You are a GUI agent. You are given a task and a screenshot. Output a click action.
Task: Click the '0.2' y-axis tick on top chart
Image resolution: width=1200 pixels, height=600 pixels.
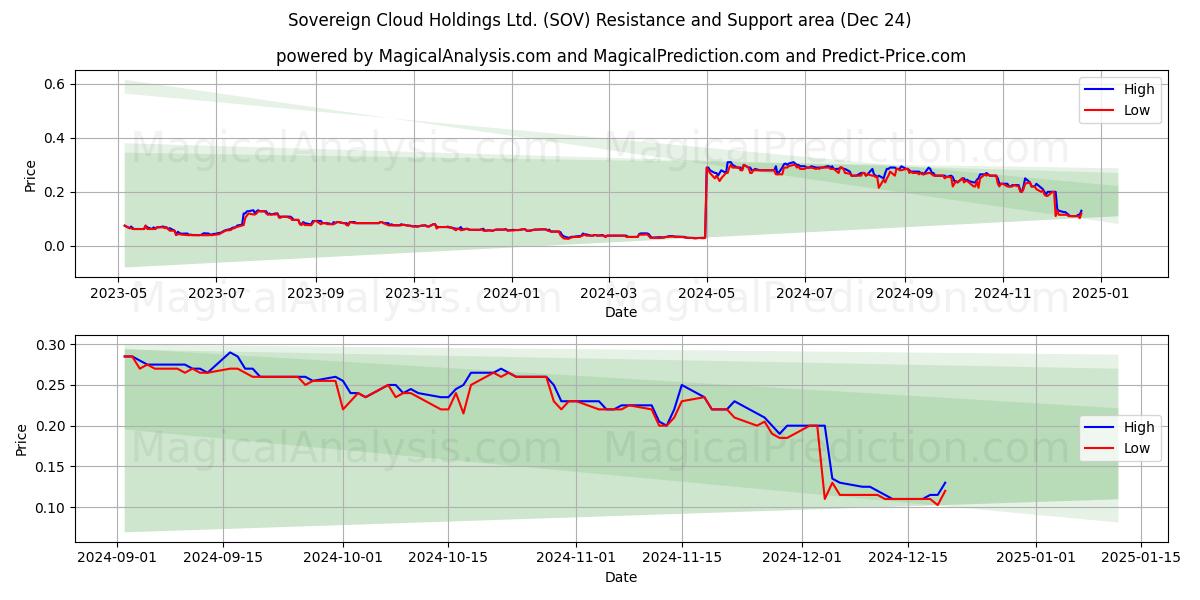tap(53, 192)
